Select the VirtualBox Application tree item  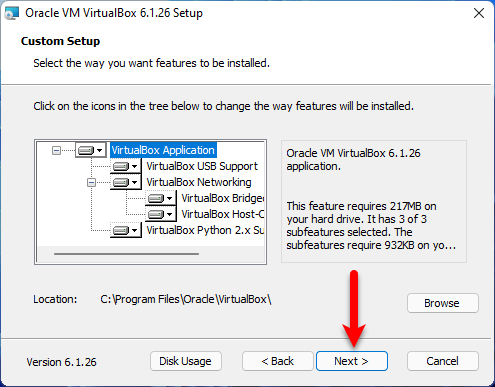tap(163, 150)
